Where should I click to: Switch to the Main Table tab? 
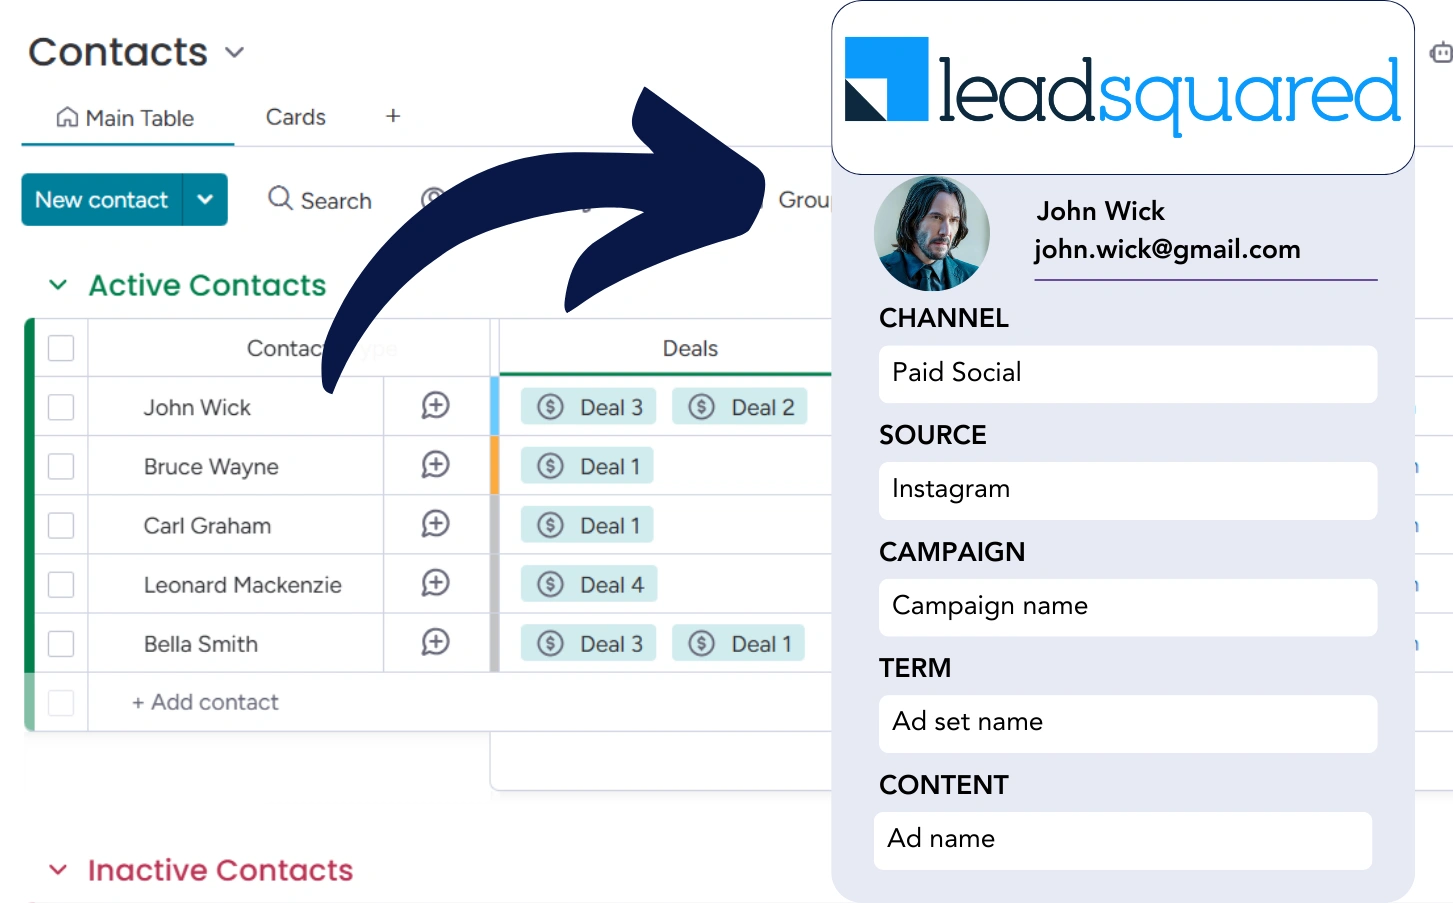click(x=126, y=118)
